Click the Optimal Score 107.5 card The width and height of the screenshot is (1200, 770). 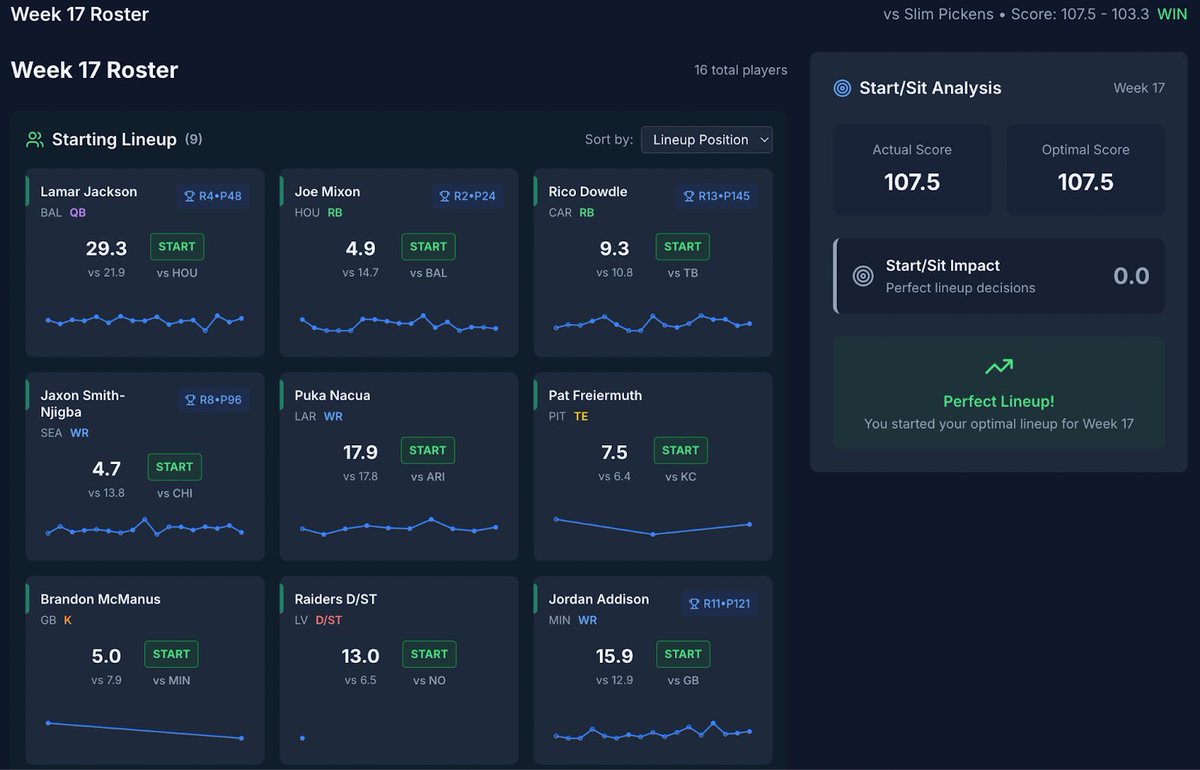click(1086, 170)
